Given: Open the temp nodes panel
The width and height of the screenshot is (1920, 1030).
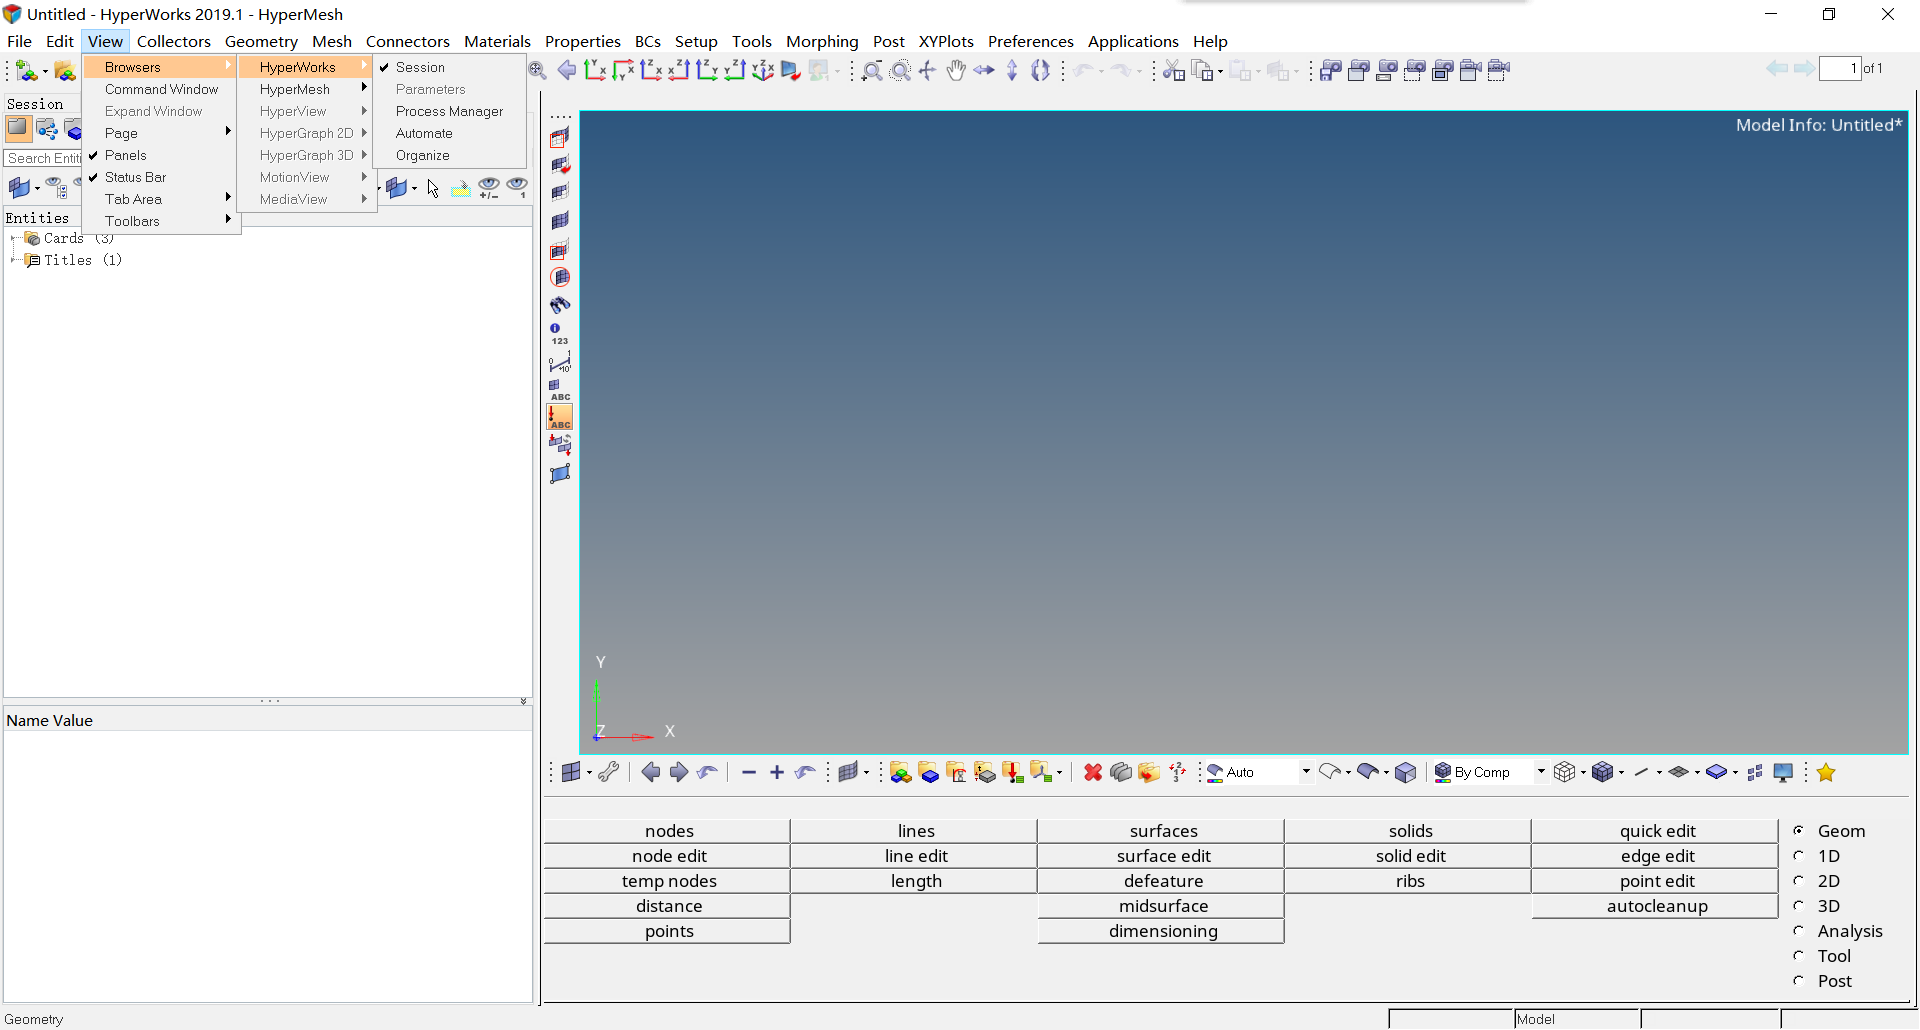Looking at the screenshot, I should (x=669, y=881).
